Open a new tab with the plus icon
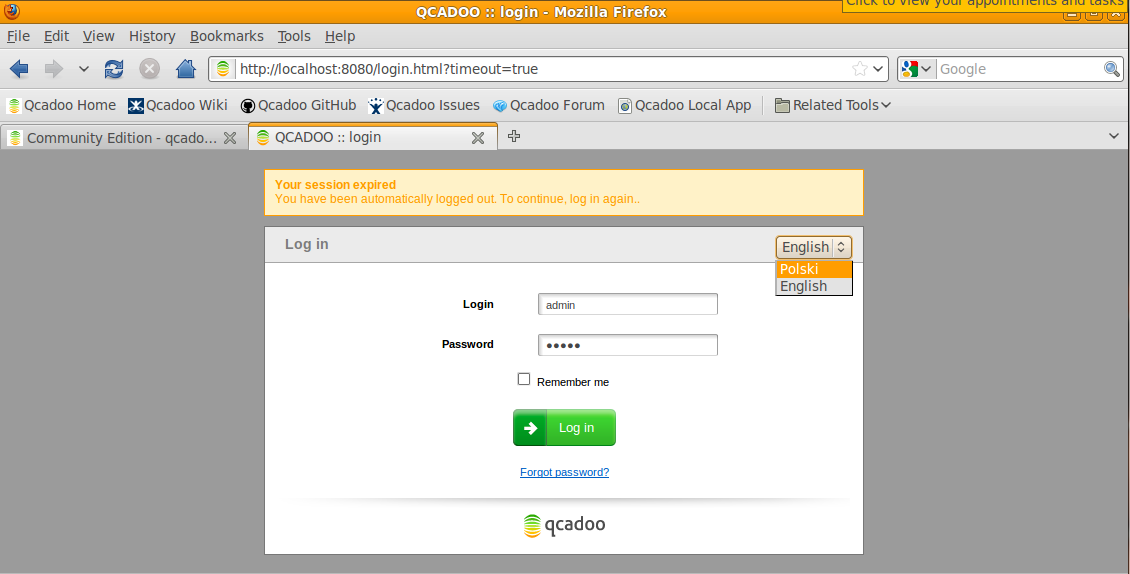1130x574 pixels. point(514,136)
